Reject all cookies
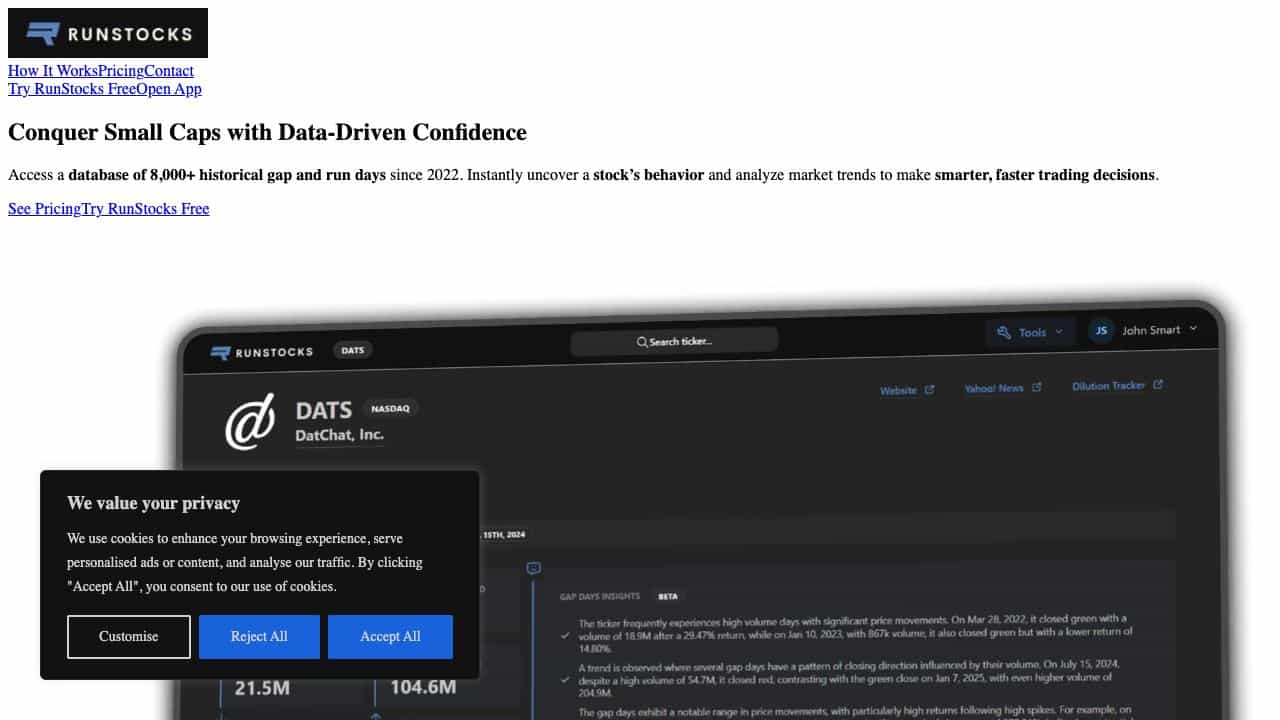 tap(259, 637)
